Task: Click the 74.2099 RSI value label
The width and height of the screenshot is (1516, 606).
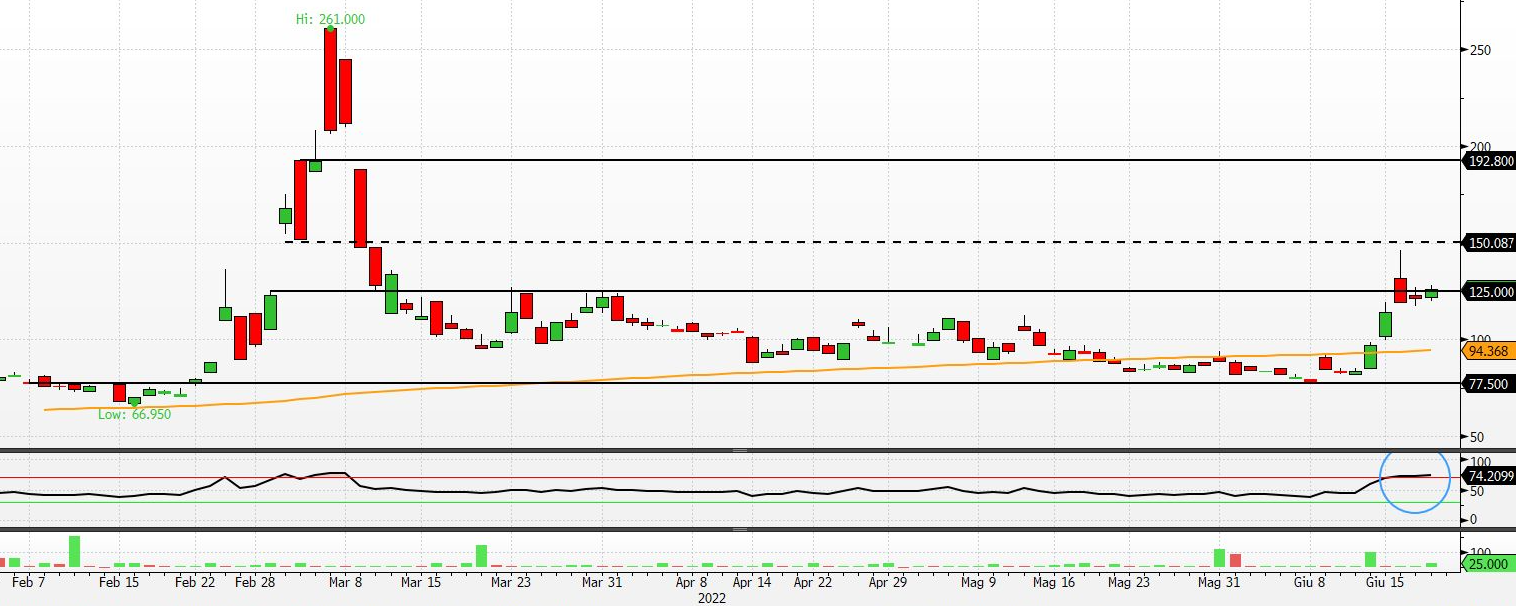Action: (x=1490, y=476)
